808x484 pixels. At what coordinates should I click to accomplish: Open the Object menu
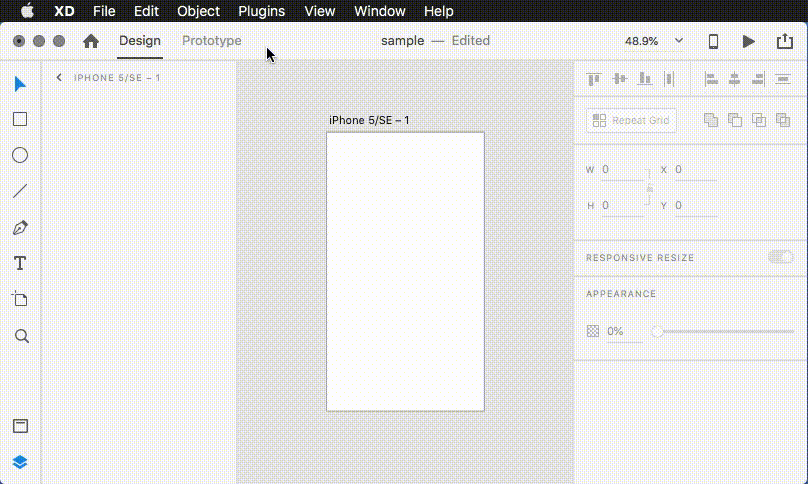198,11
